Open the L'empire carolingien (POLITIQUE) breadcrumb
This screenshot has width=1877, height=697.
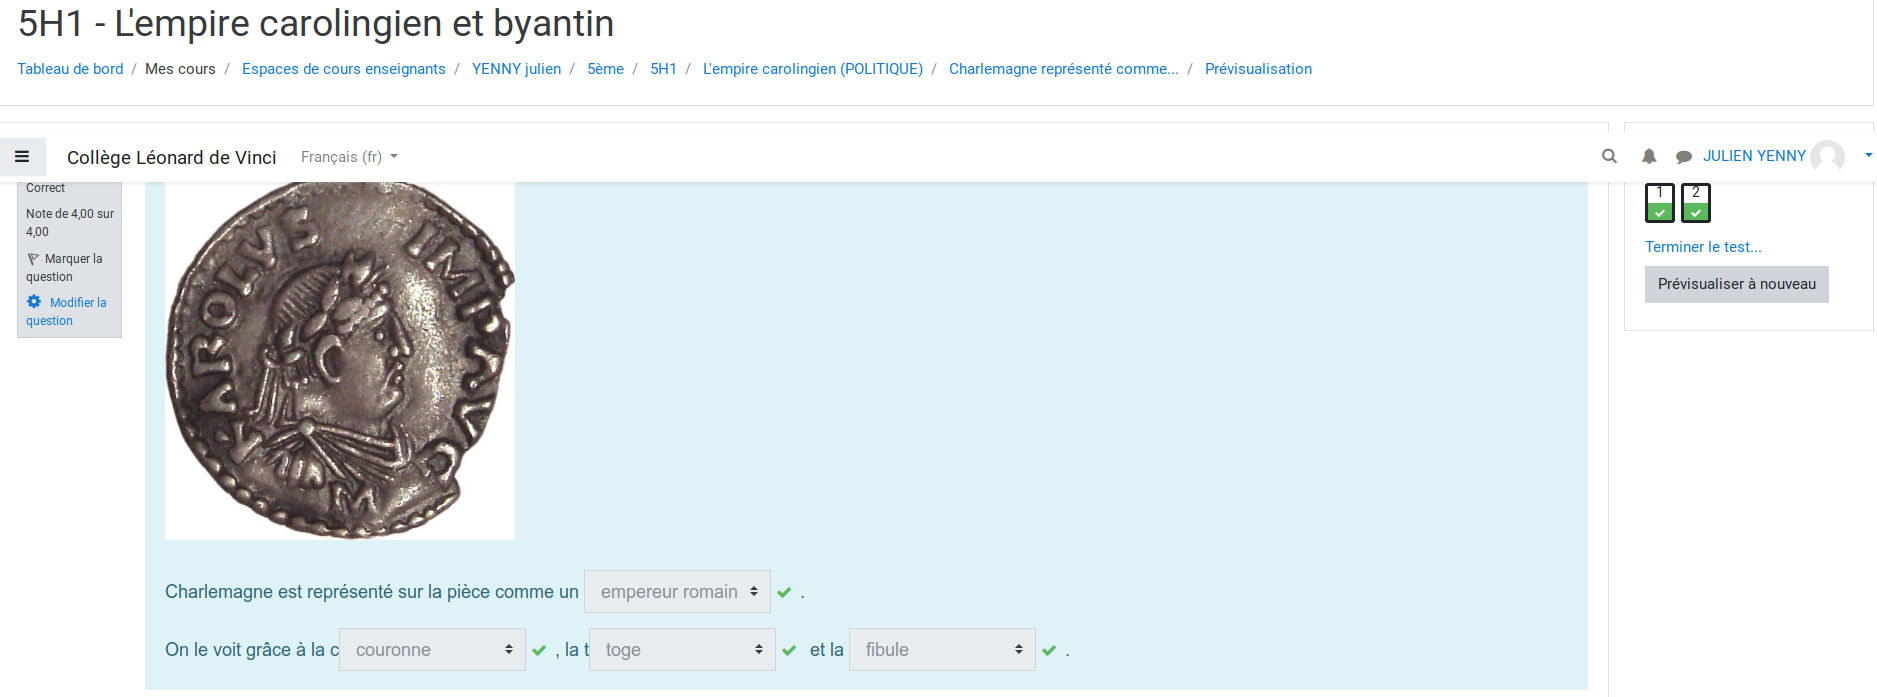pos(813,69)
